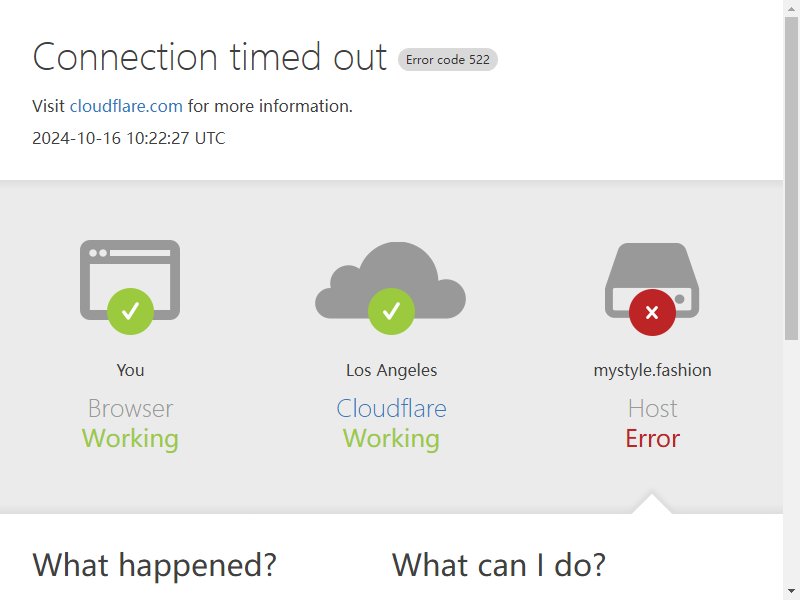Image resolution: width=800 pixels, height=600 pixels.
Task: Click the Connection timed out heading
Action: (x=210, y=57)
